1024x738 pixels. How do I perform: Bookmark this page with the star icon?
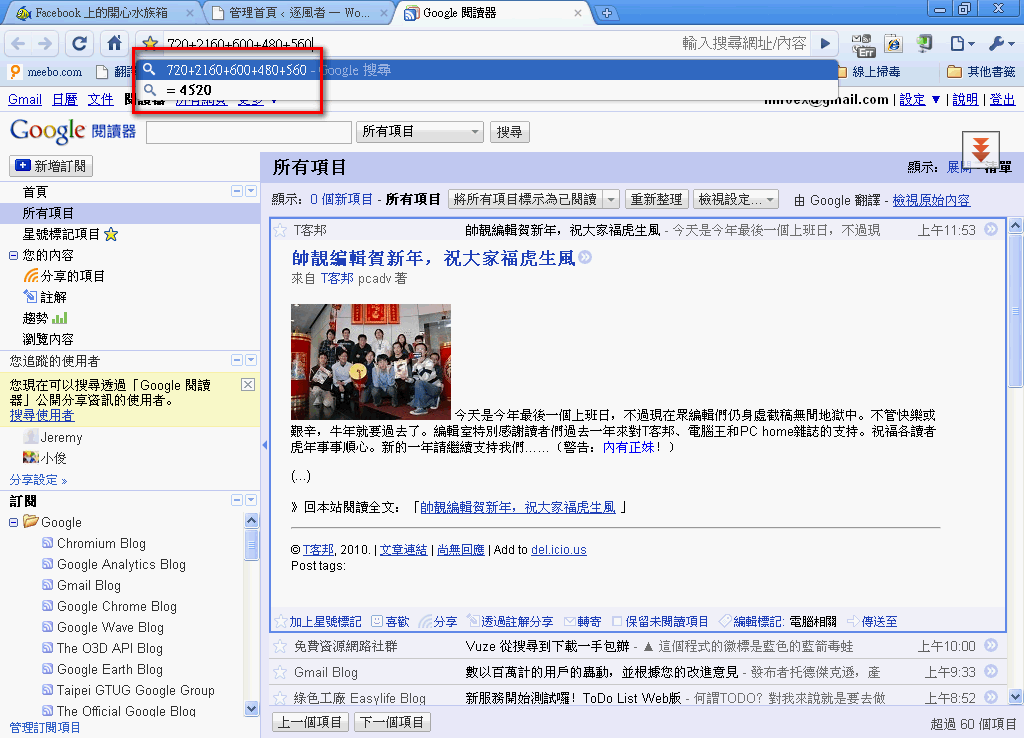150,43
